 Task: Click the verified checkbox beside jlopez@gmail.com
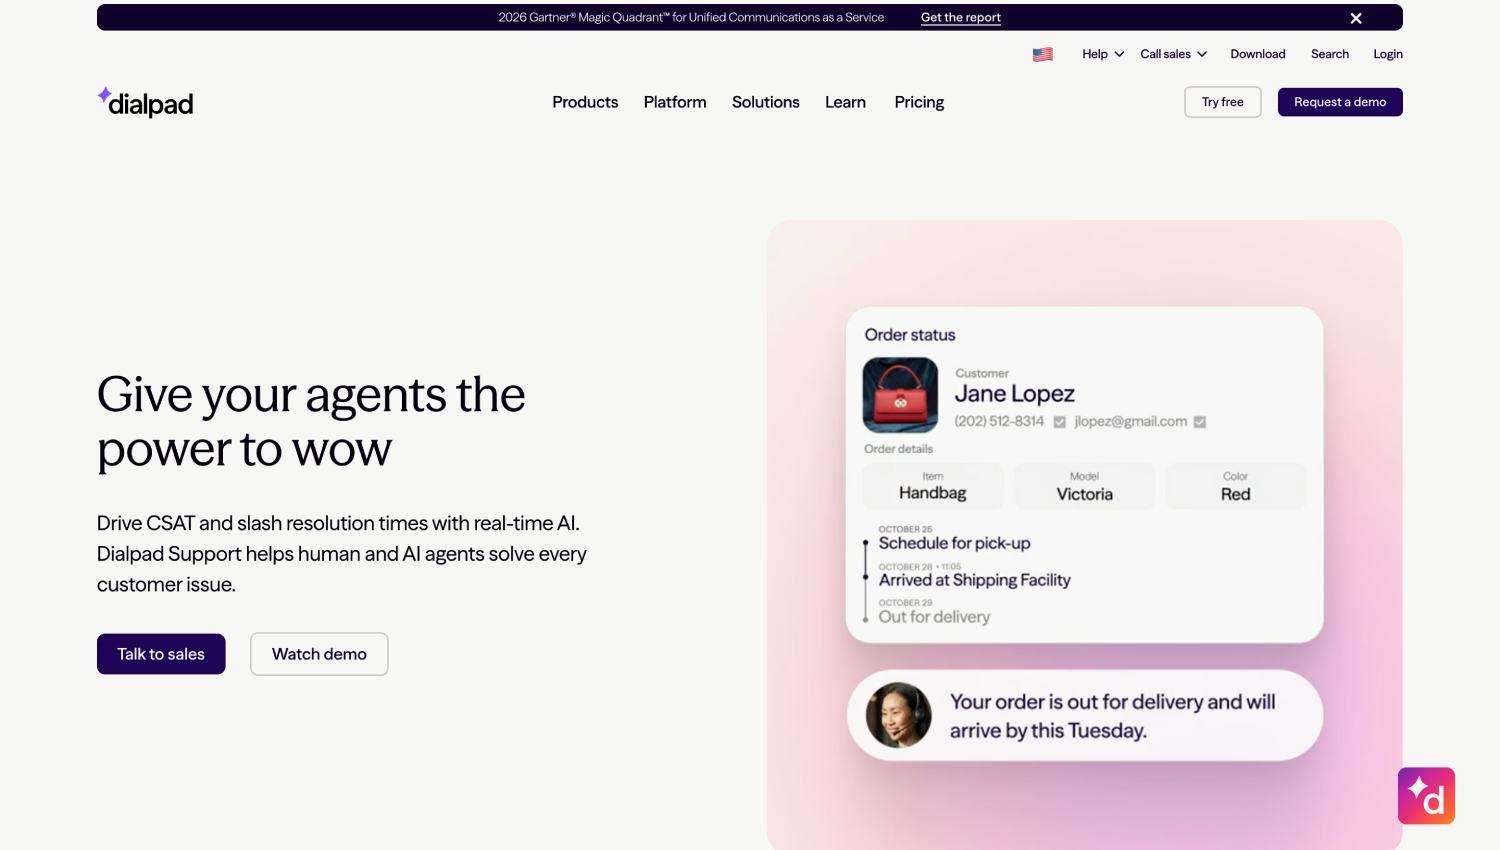click(1200, 422)
